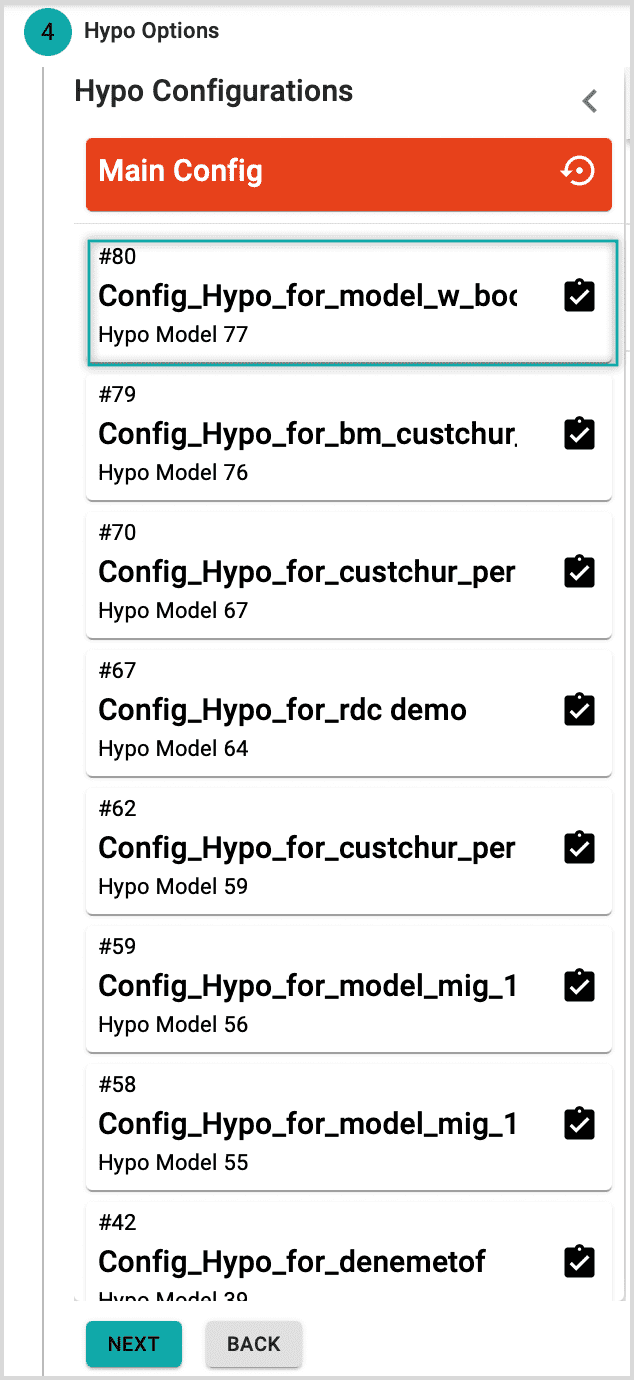Collapse the Hypo Configurations panel chevron
This screenshot has width=634, height=1380.
click(x=590, y=100)
